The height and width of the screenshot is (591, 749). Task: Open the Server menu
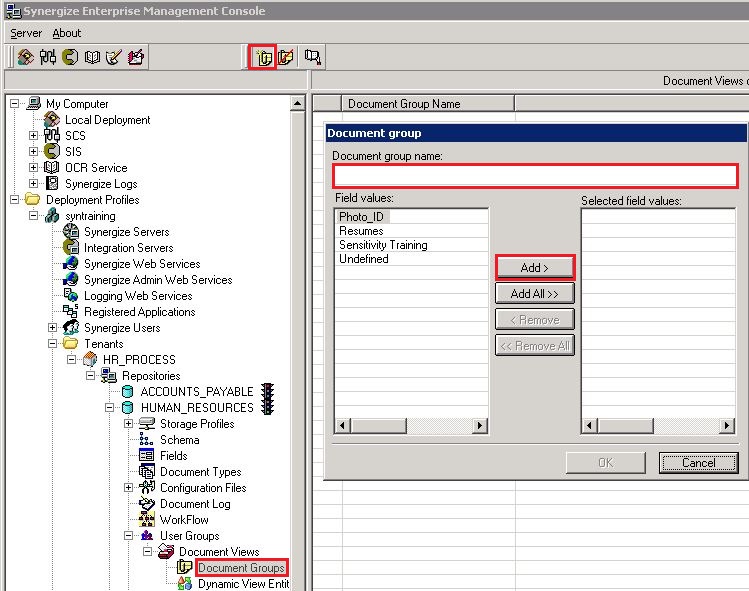click(26, 33)
